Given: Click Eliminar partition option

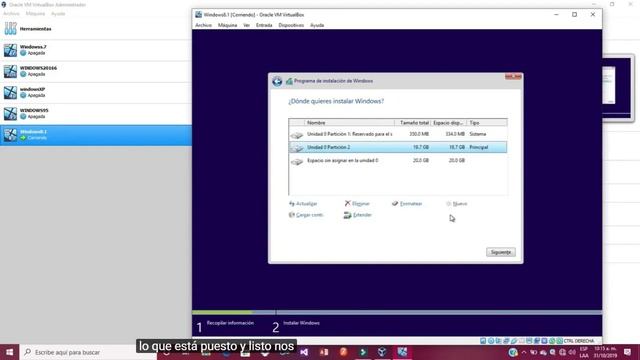Looking at the screenshot, I should click(x=357, y=204).
